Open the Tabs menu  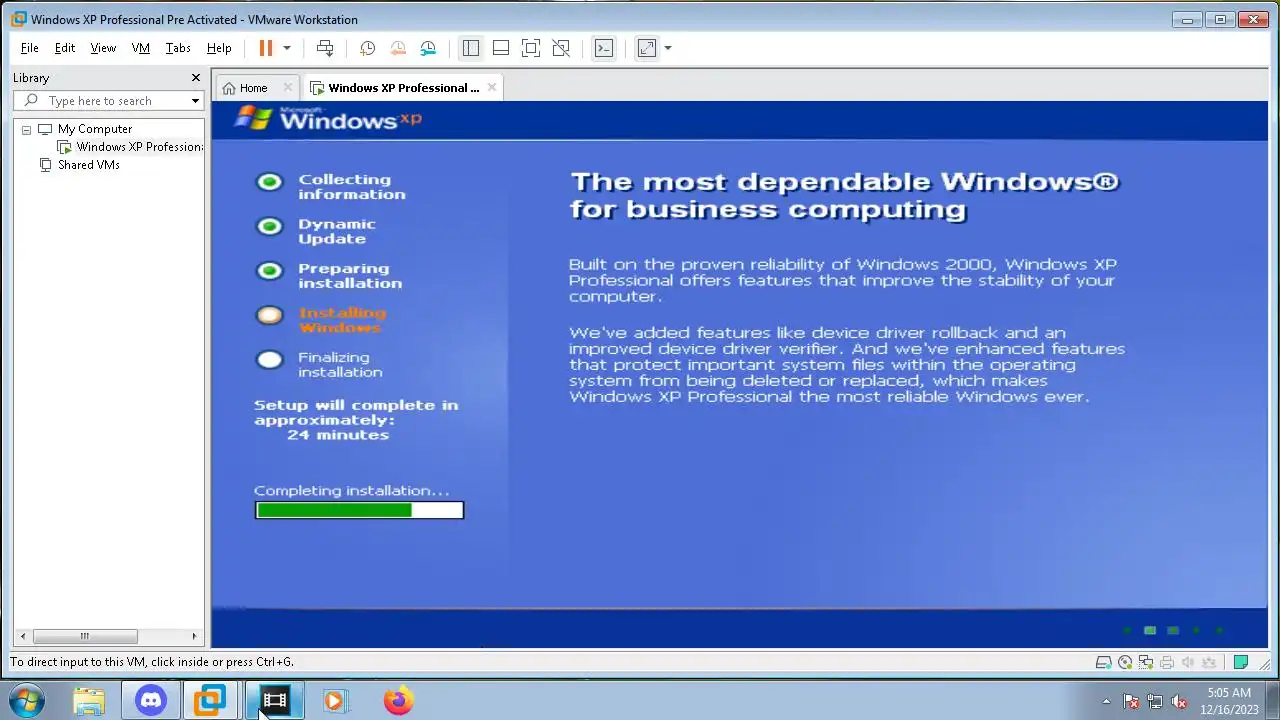point(178,48)
